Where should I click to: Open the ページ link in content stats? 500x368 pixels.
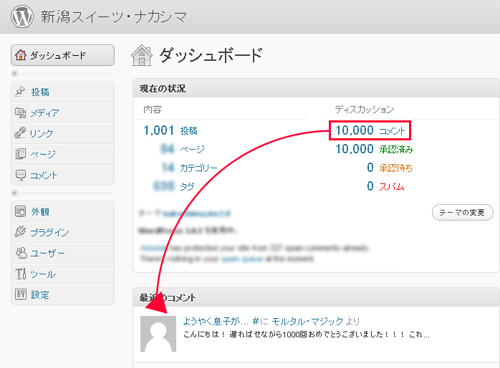coord(192,149)
